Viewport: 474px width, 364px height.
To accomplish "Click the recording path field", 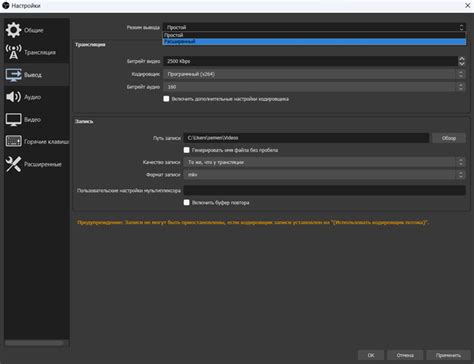I will pos(306,138).
